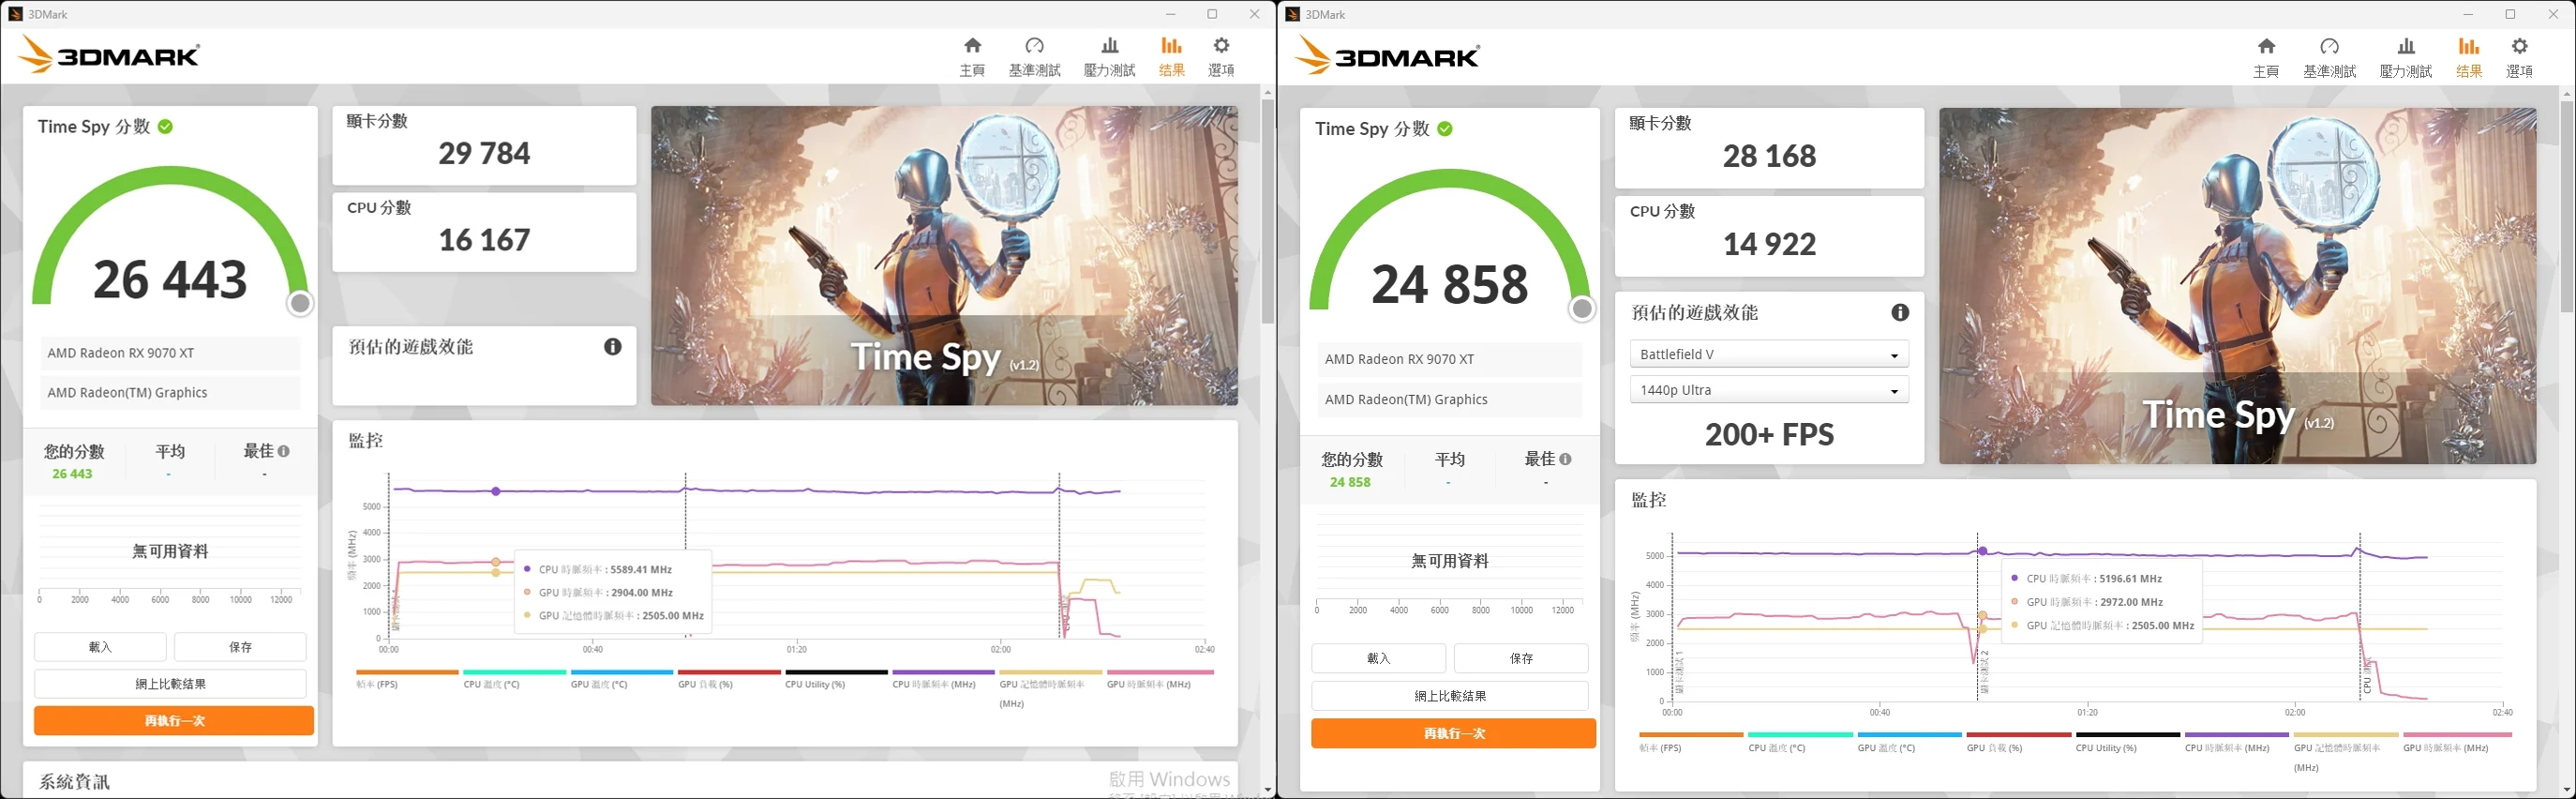Click compare results online in right window
The width and height of the screenshot is (2576, 799).
pos(1451,696)
